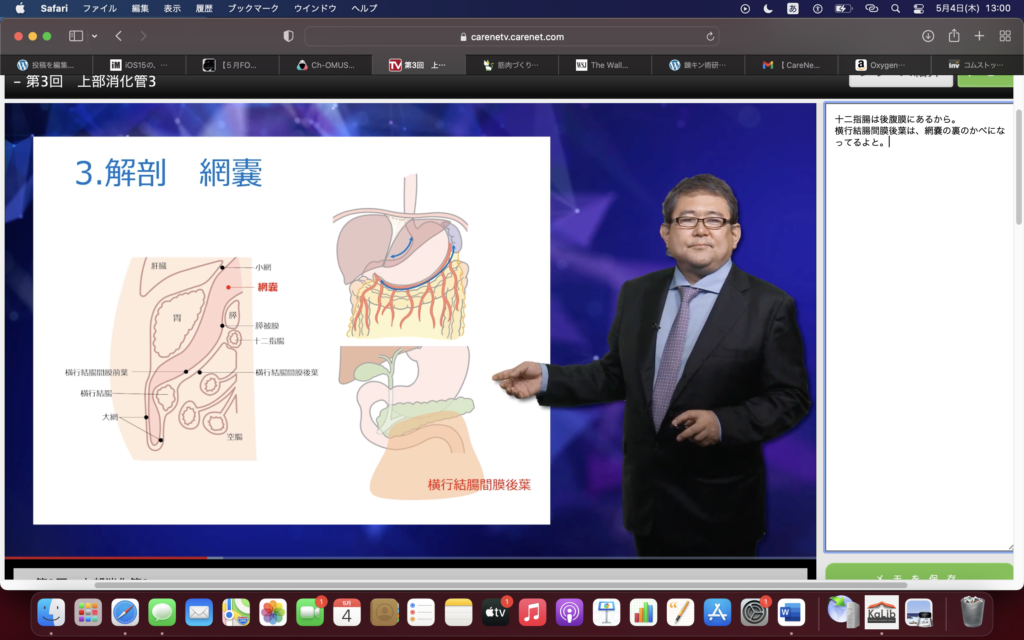Launch Microsoft Word from the Dock
The height and width of the screenshot is (640, 1024).
791,611
